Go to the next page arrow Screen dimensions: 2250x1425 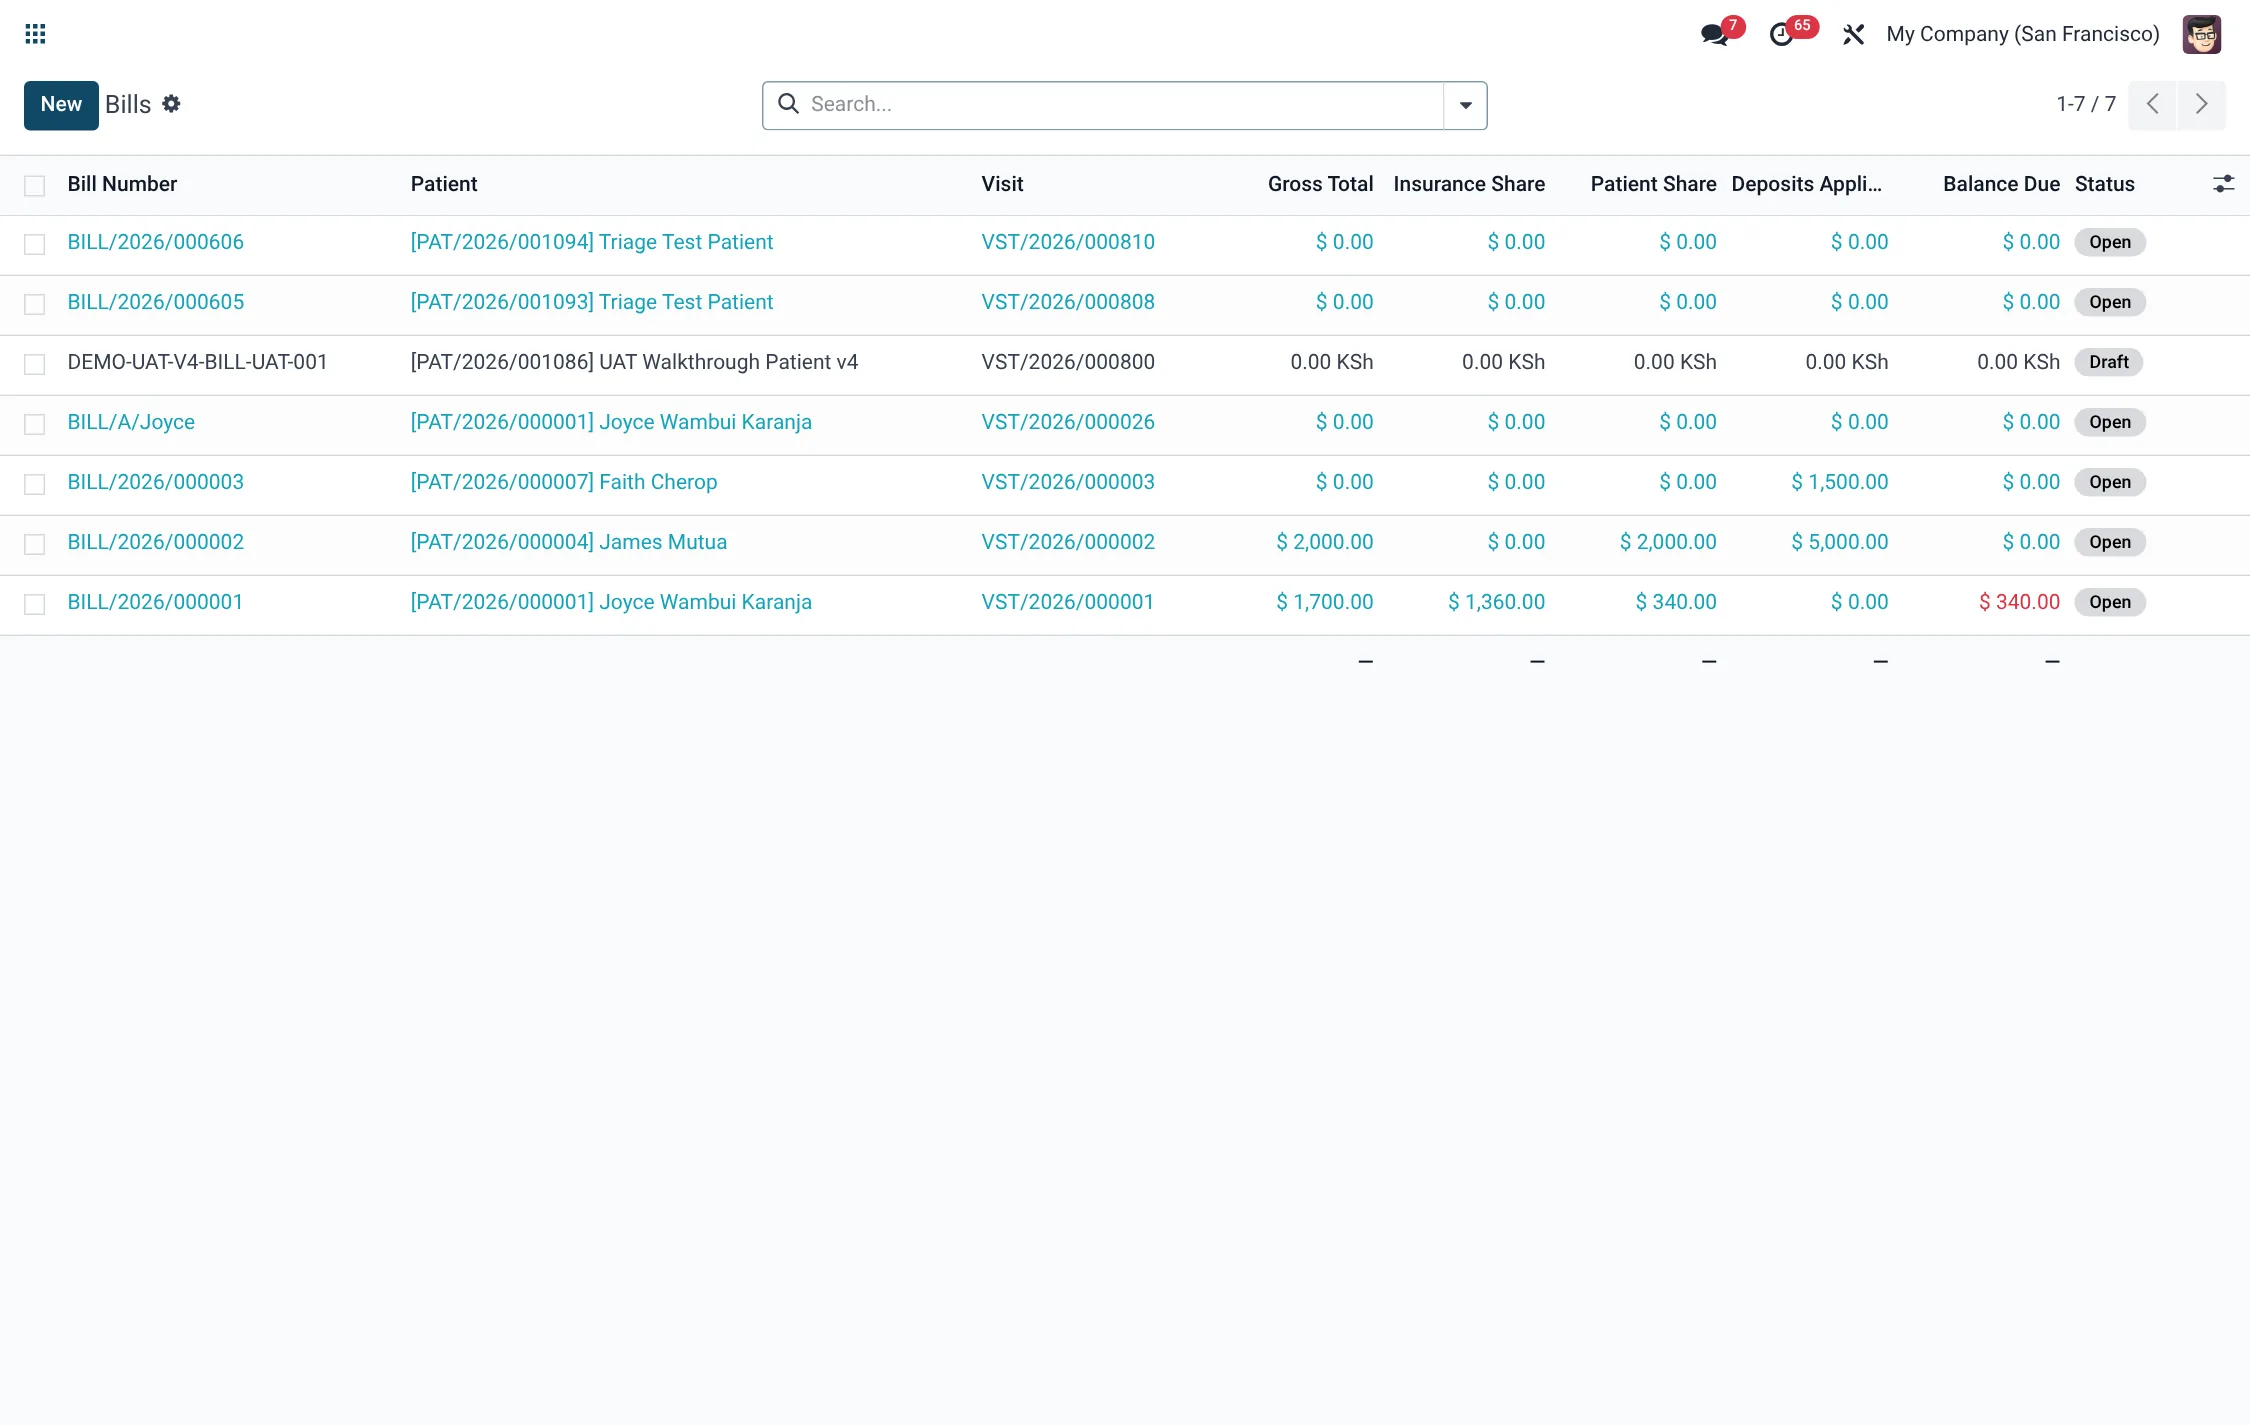pos(2201,104)
